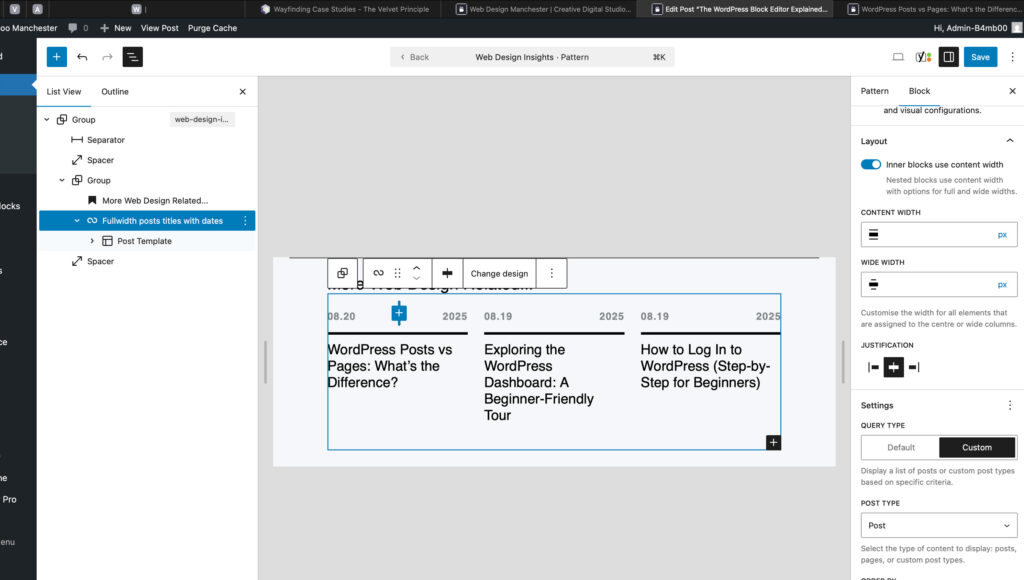Collapse the Layout panel section

click(1010, 141)
